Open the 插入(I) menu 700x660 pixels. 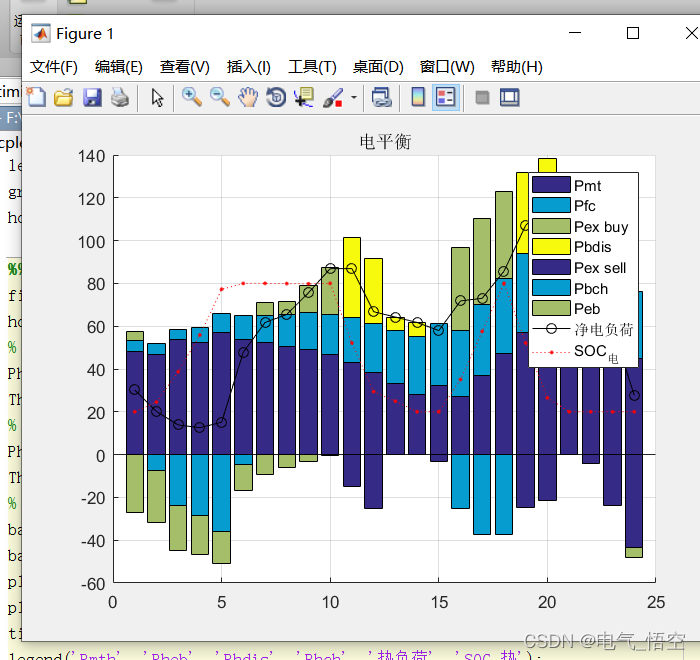point(249,67)
